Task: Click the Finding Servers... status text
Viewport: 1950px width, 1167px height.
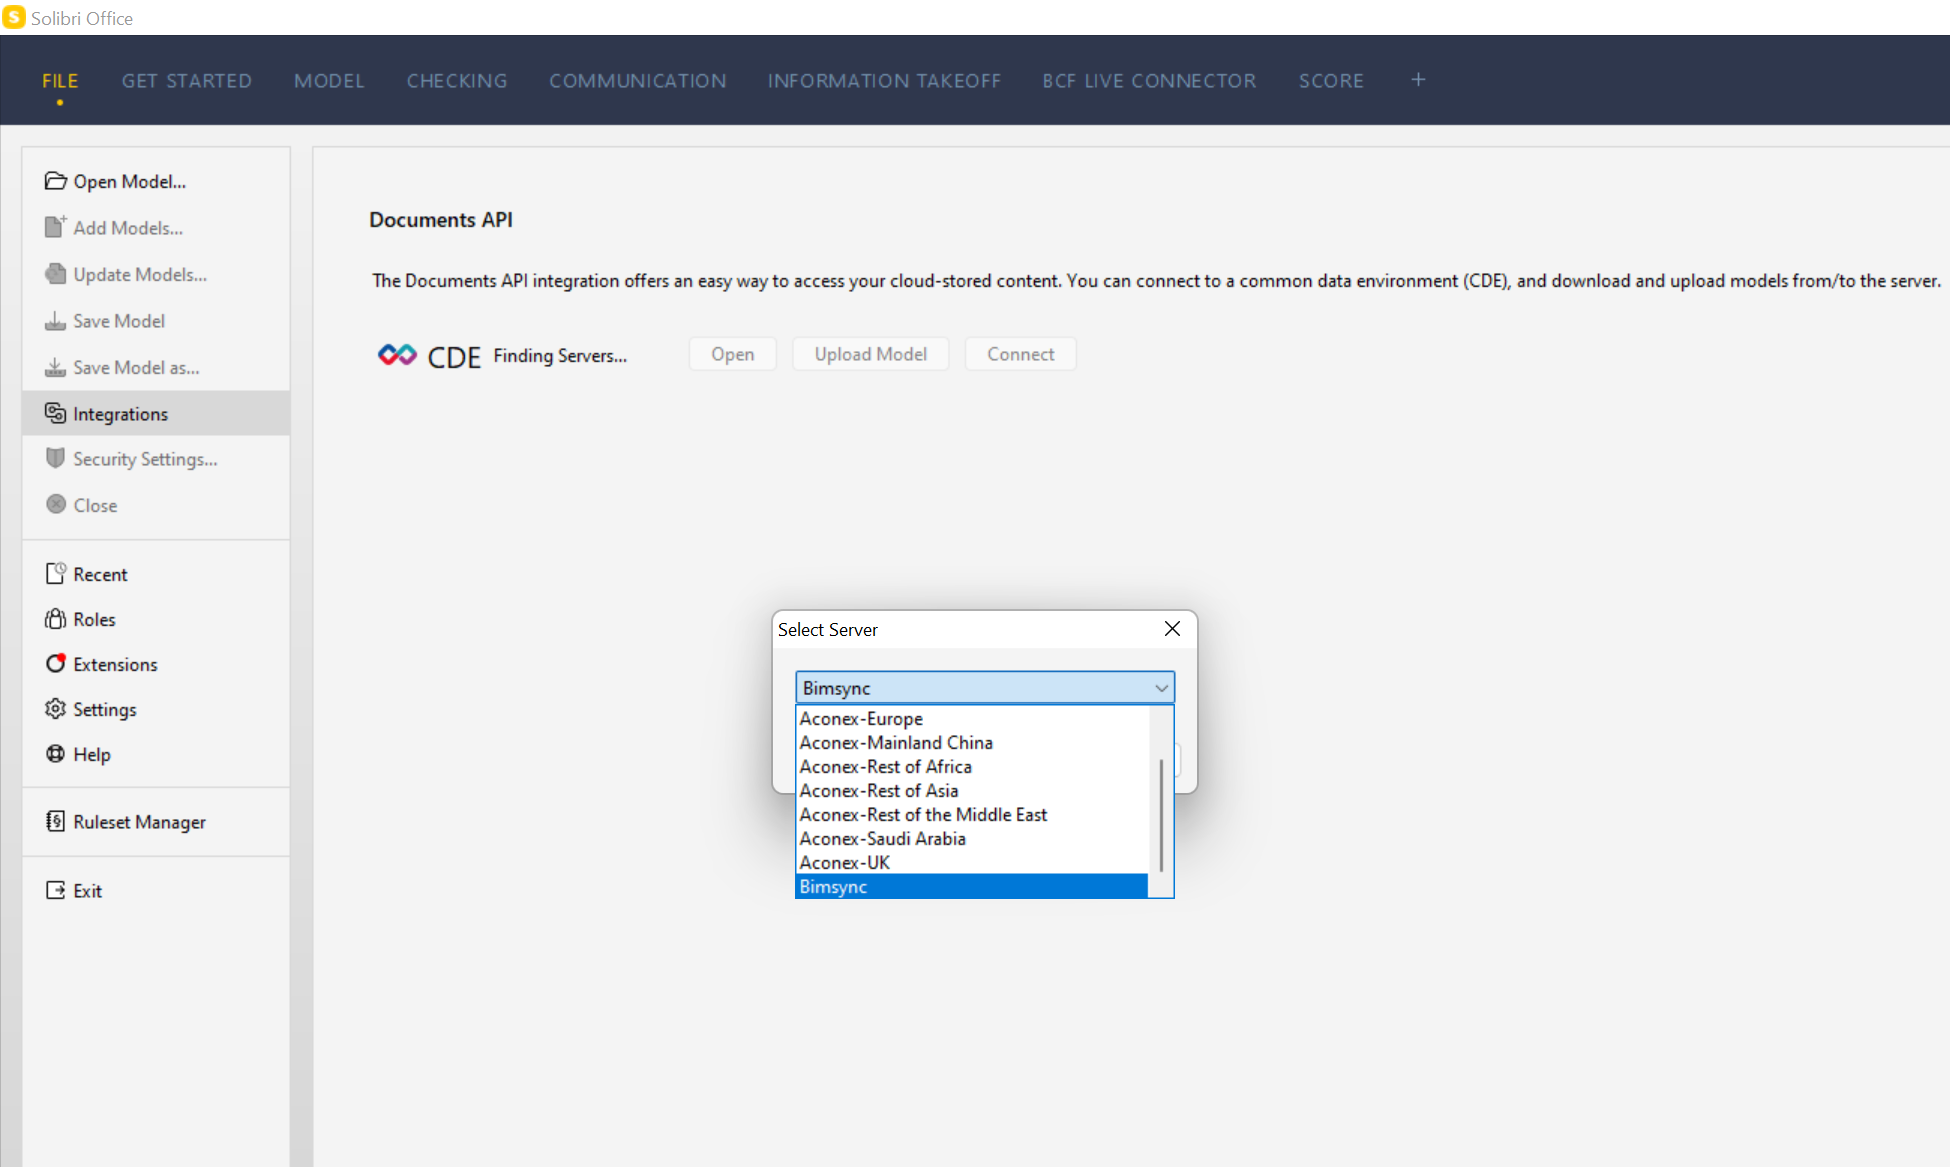Action: tap(560, 355)
